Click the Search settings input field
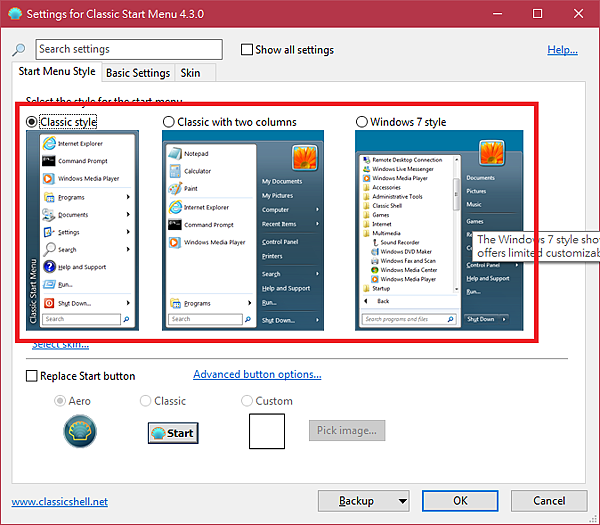Image resolution: width=600 pixels, height=525 pixels. pyautogui.click(x=129, y=49)
